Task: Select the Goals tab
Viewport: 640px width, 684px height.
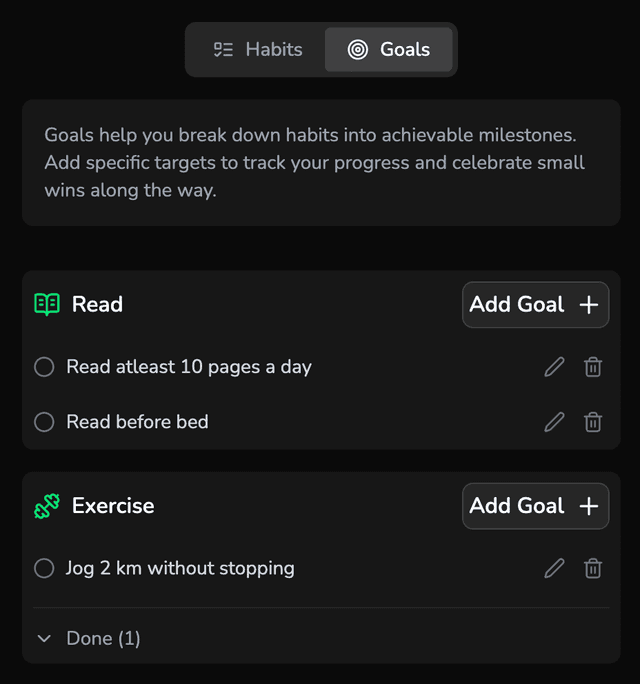Action: point(389,49)
